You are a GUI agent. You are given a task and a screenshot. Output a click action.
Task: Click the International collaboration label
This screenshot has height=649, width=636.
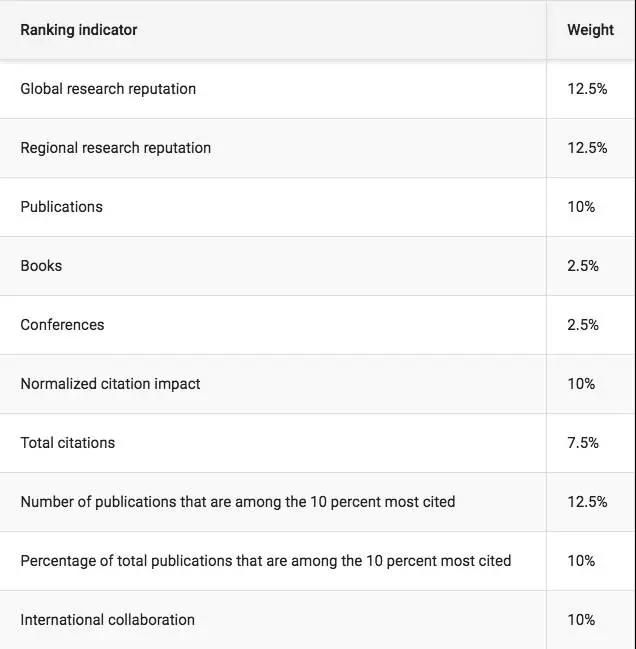click(108, 620)
